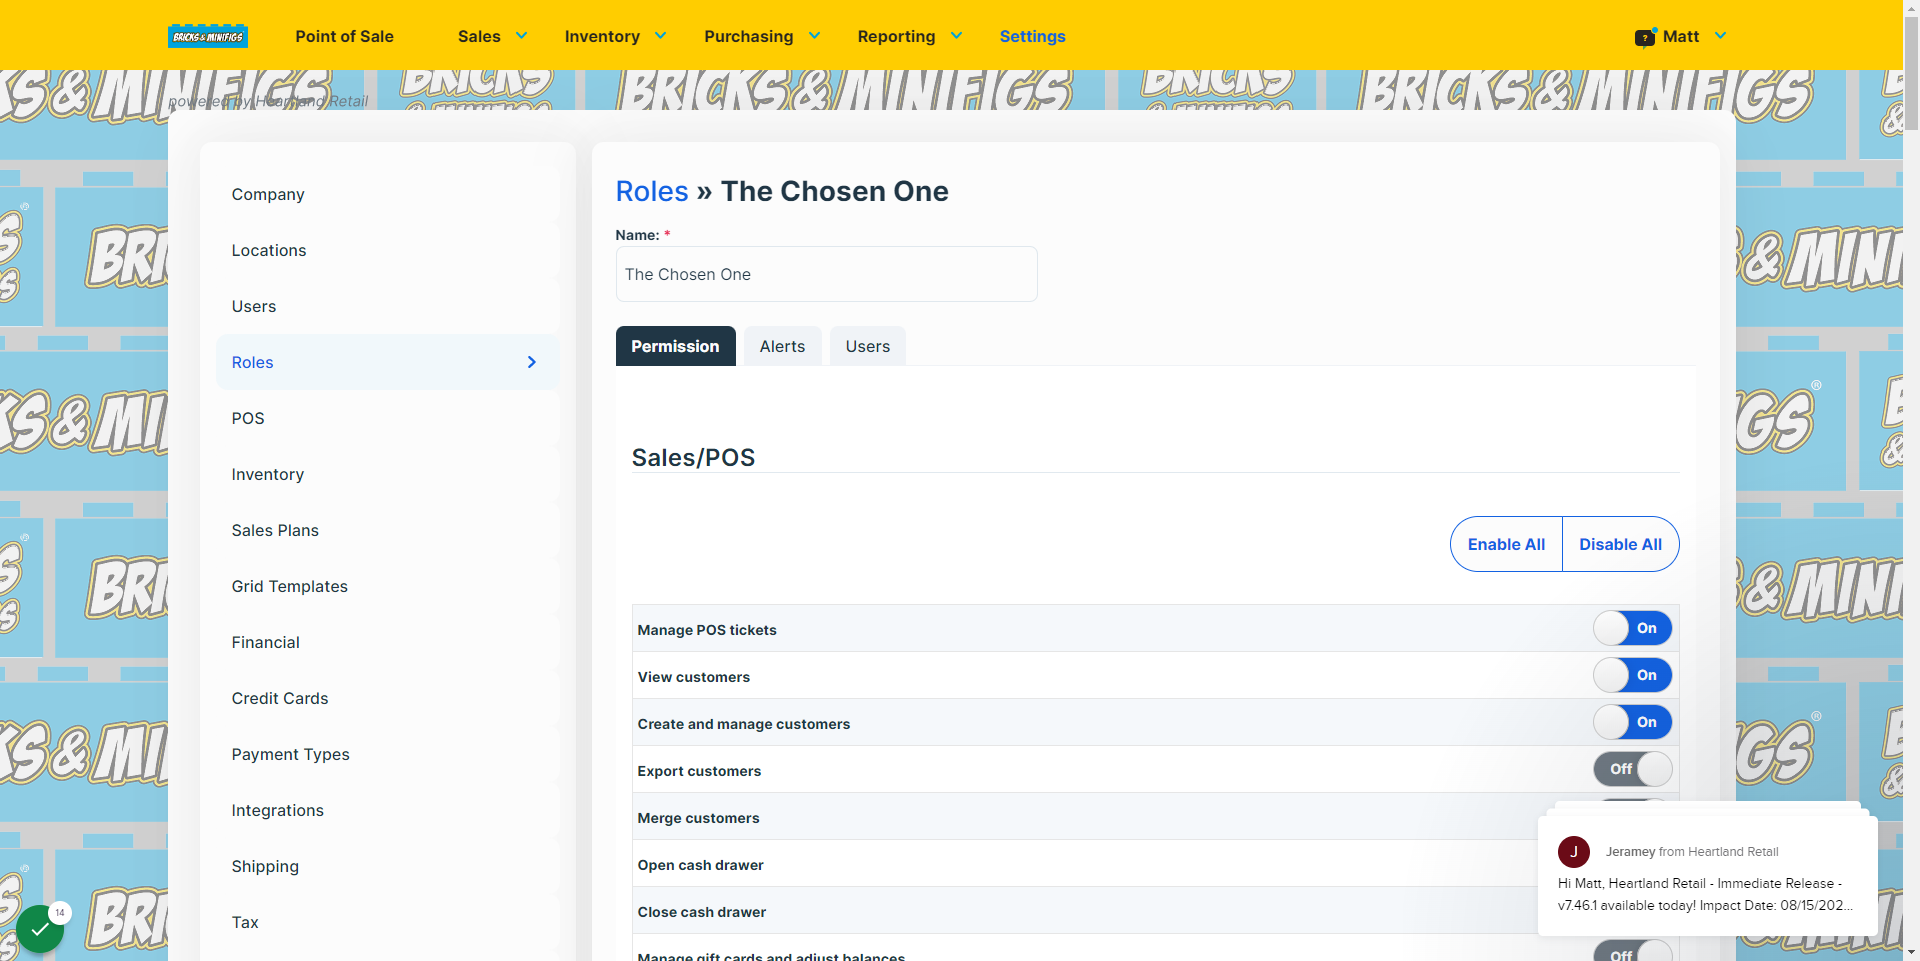This screenshot has height=961, width=1920.
Task: Open the Reporting dropdown
Action: click(x=910, y=36)
